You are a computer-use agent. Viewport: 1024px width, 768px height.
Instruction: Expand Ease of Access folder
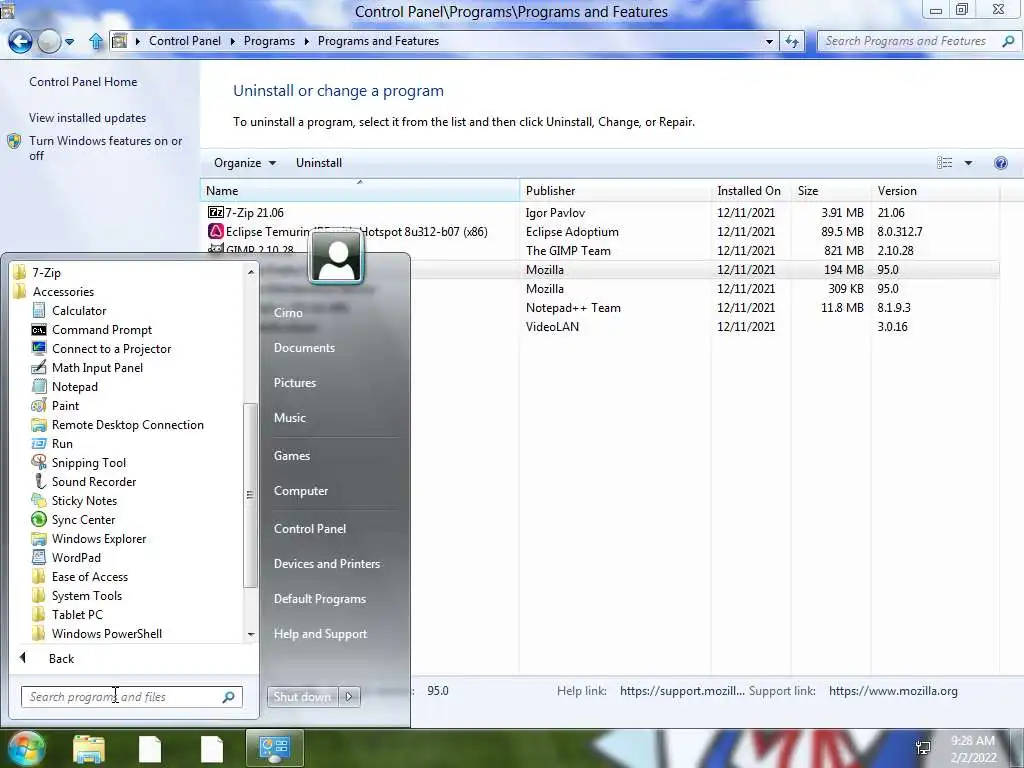89,577
